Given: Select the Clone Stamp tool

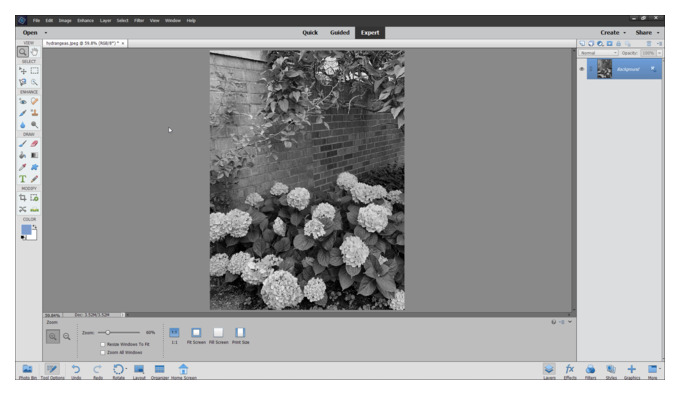Looking at the screenshot, I should 35,113.
